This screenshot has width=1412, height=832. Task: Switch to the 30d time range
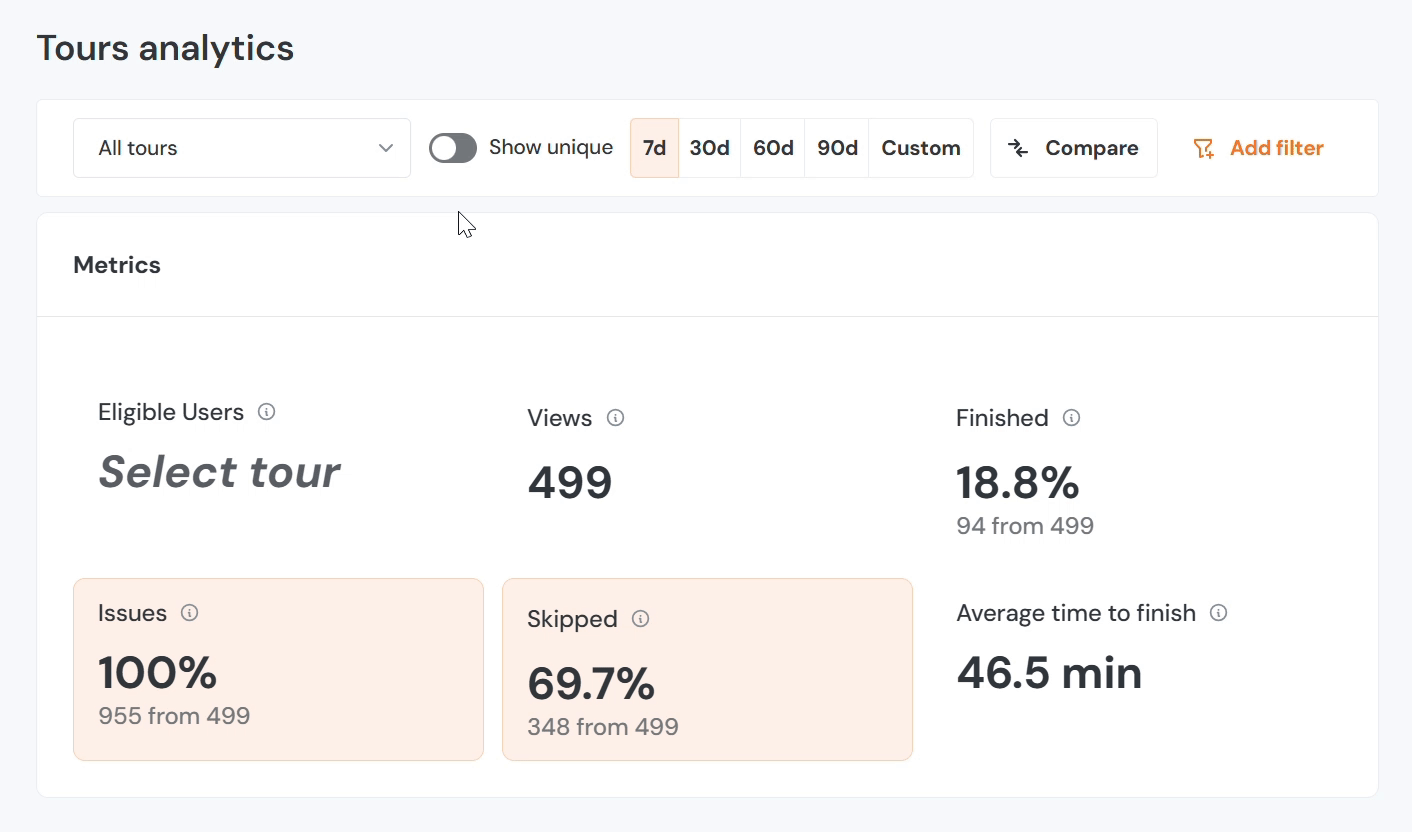pos(709,148)
